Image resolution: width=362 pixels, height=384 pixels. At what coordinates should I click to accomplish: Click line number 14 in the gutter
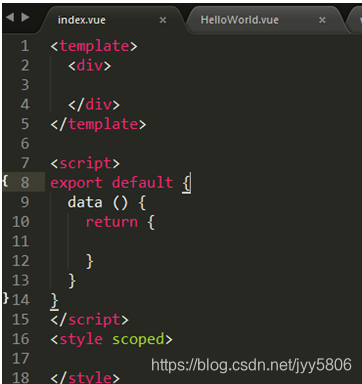pos(21,300)
